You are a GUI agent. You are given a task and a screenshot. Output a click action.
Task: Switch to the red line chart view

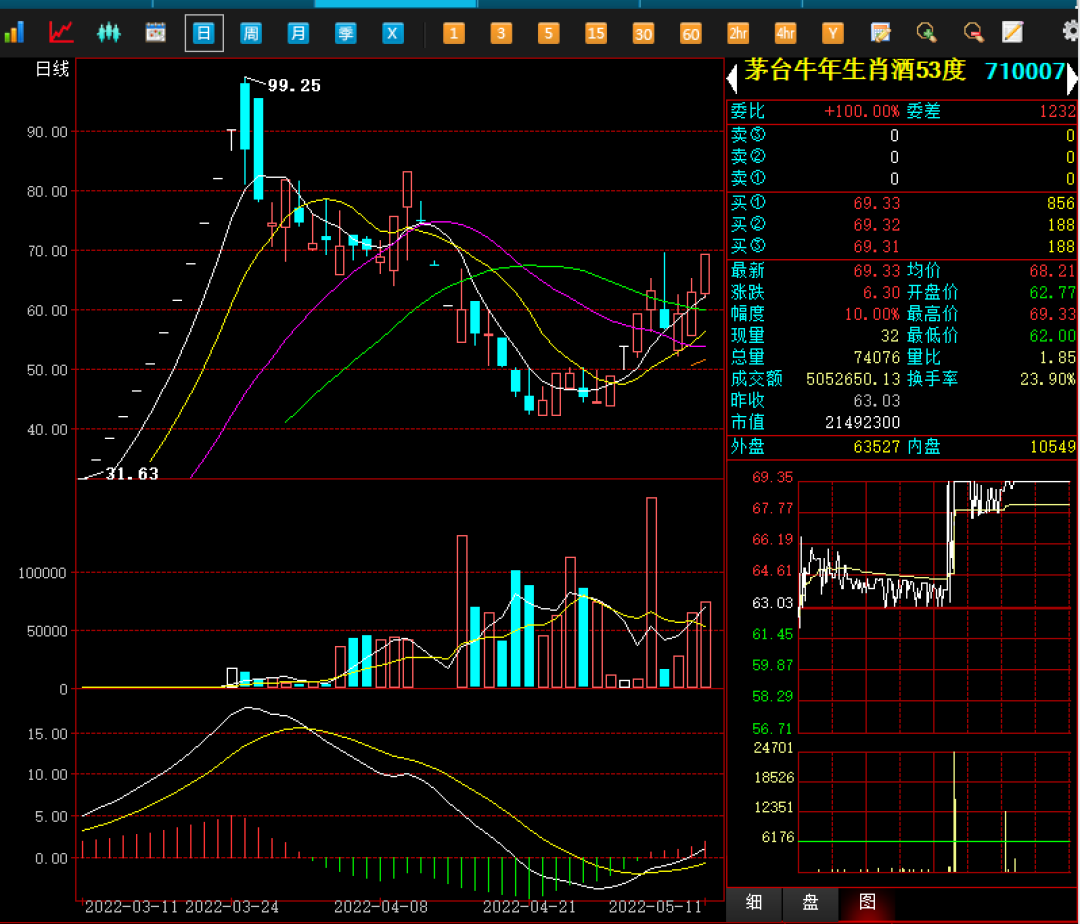click(61, 32)
